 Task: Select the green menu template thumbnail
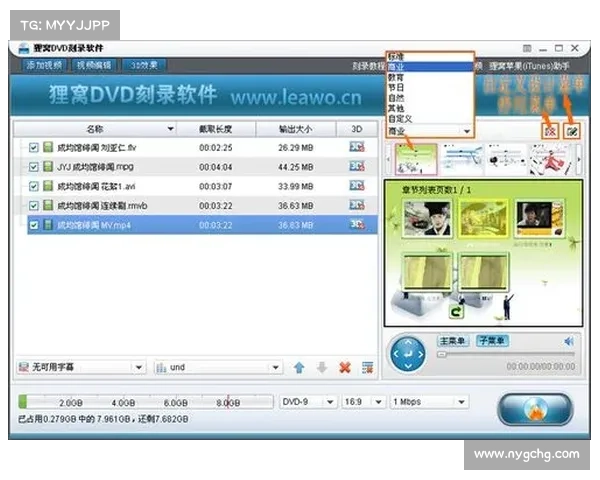click(x=416, y=159)
